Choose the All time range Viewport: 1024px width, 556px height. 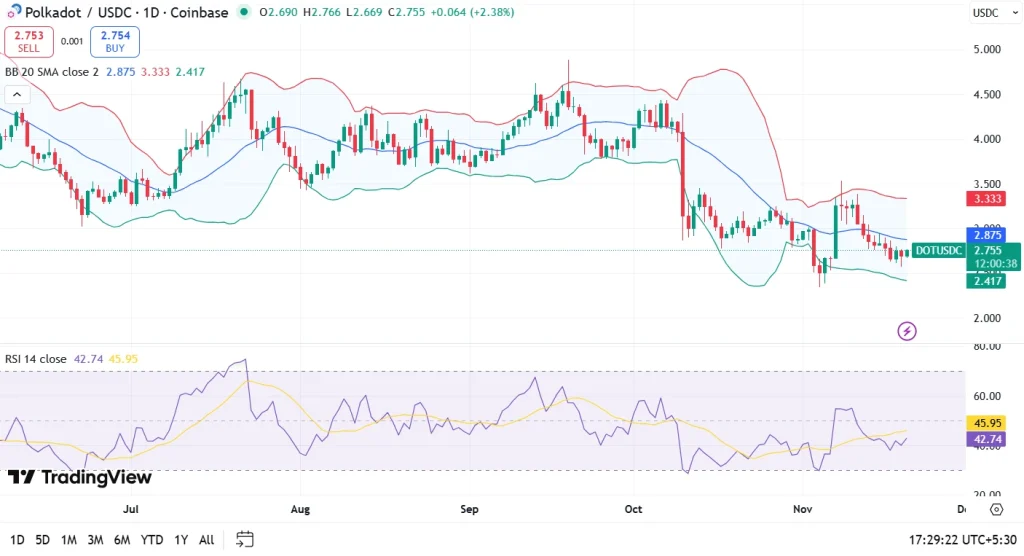tap(206, 540)
